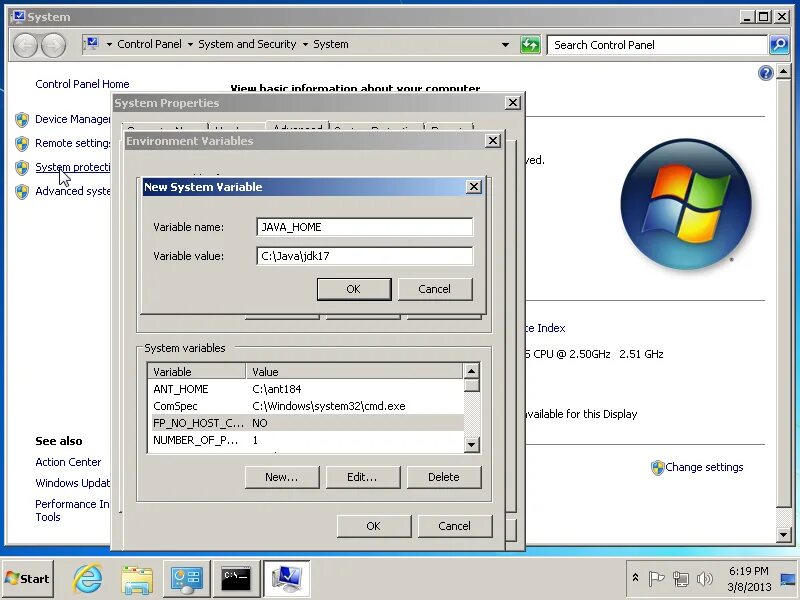Click the Refresh icon next to the address bar
800x600 pixels.
[530, 45]
